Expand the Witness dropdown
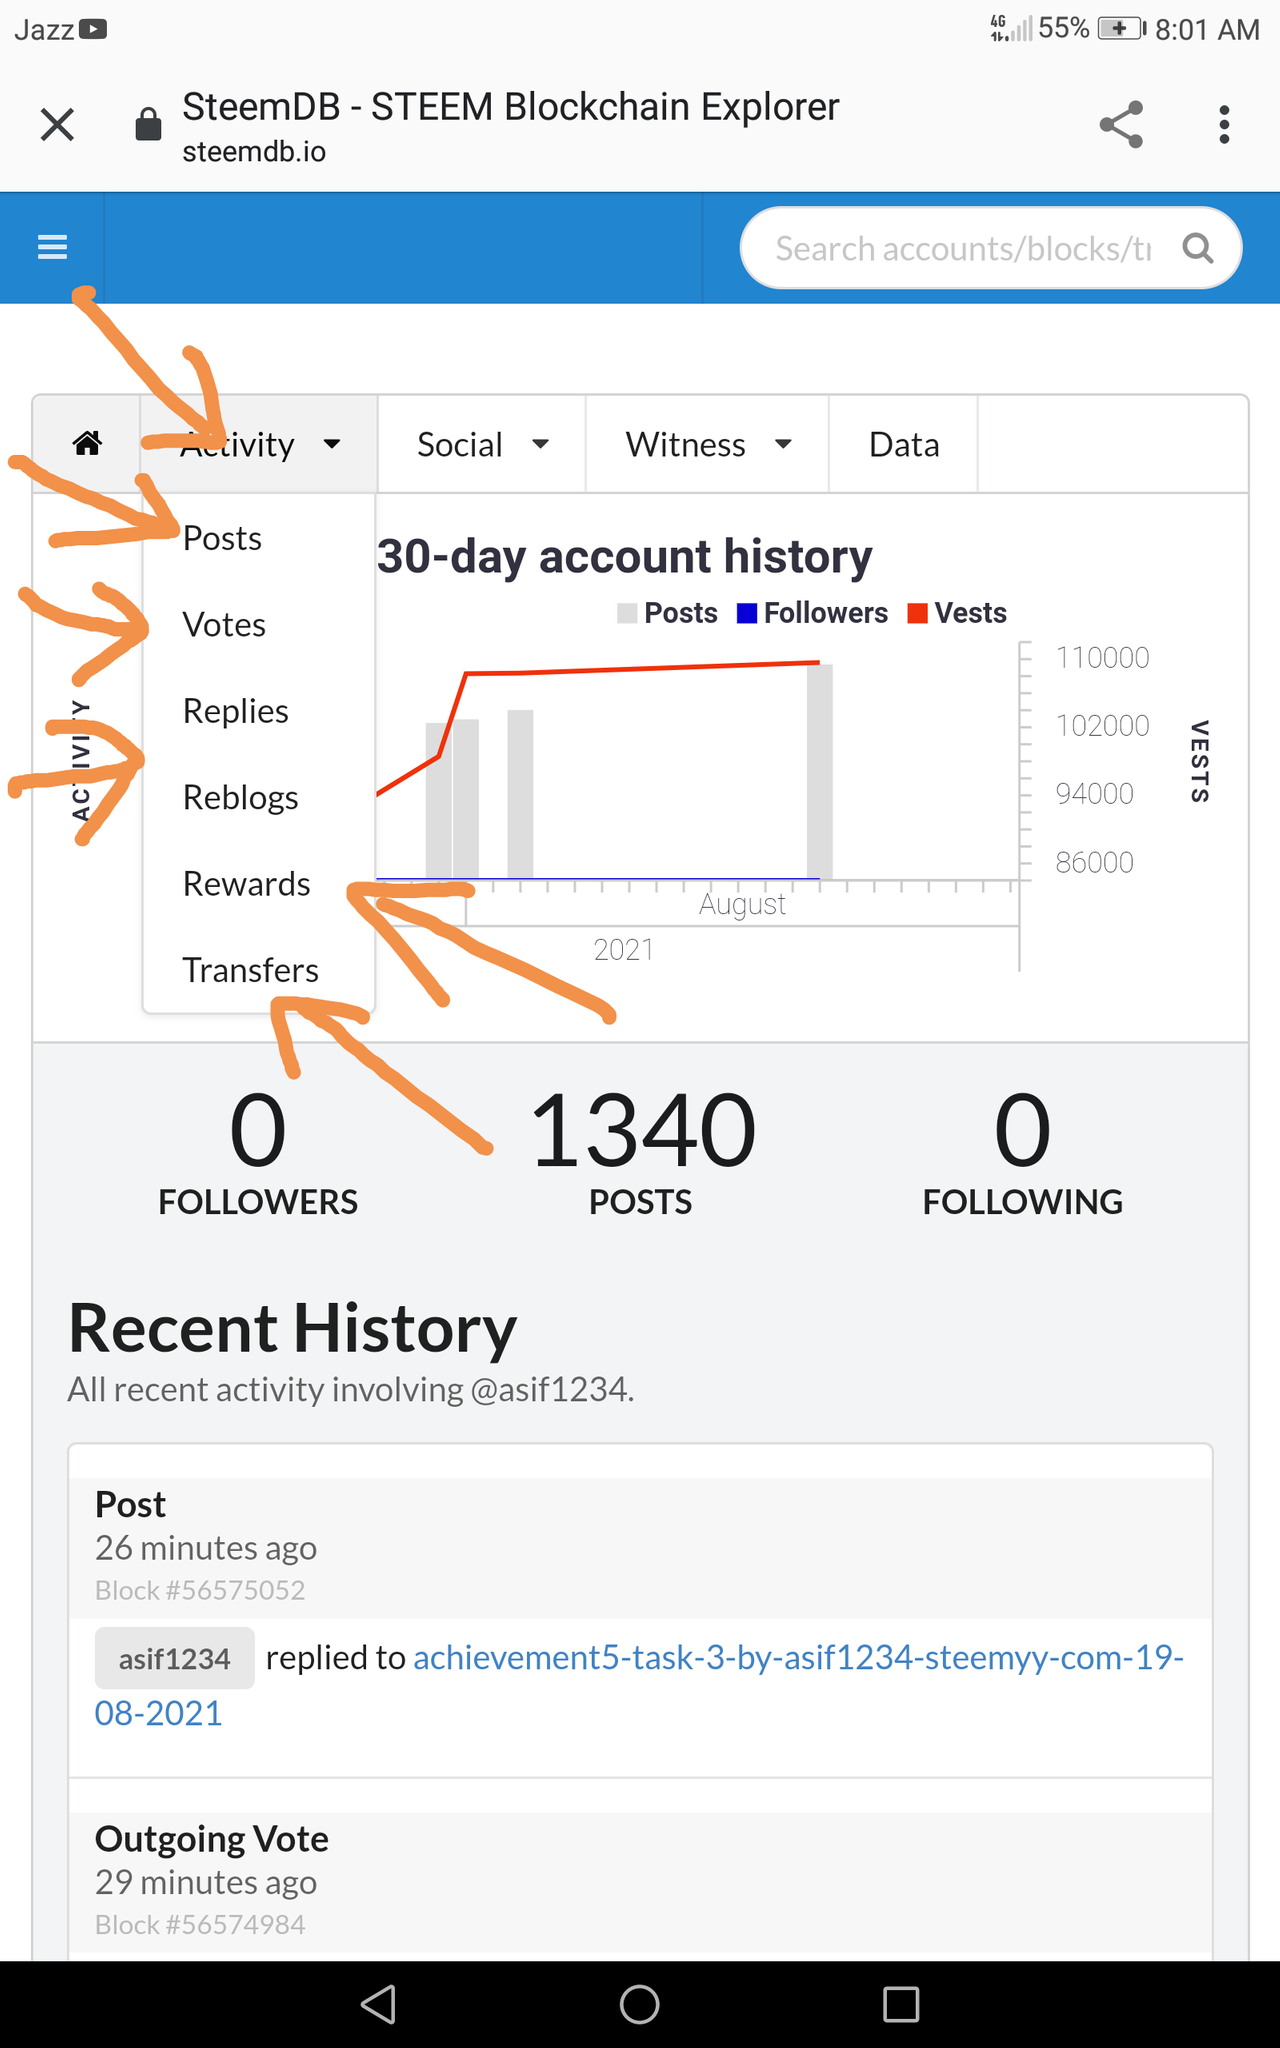1280x2048 pixels. pyautogui.click(x=707, y=444)
